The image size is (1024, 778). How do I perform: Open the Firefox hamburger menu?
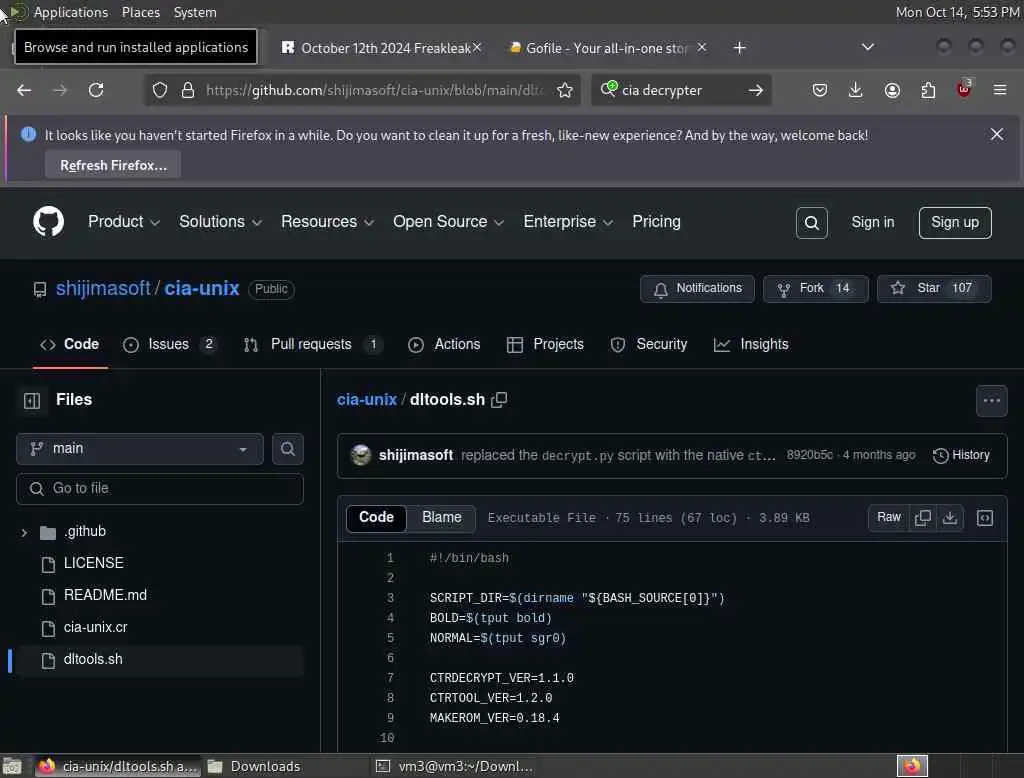tap(1000, 90)
